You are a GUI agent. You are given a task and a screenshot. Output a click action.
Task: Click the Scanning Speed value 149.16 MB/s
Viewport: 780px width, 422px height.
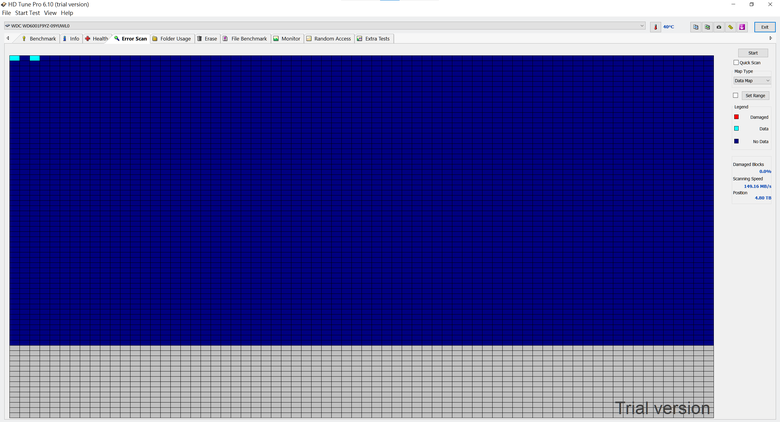(757, 186)
